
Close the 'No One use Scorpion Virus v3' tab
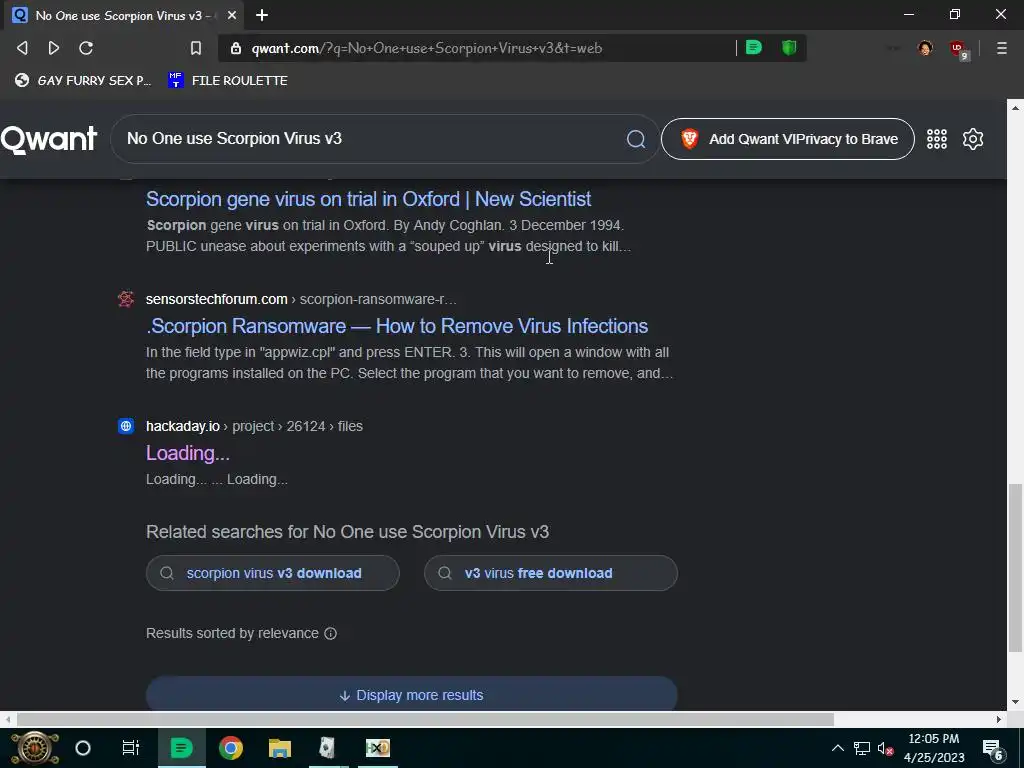232,15
